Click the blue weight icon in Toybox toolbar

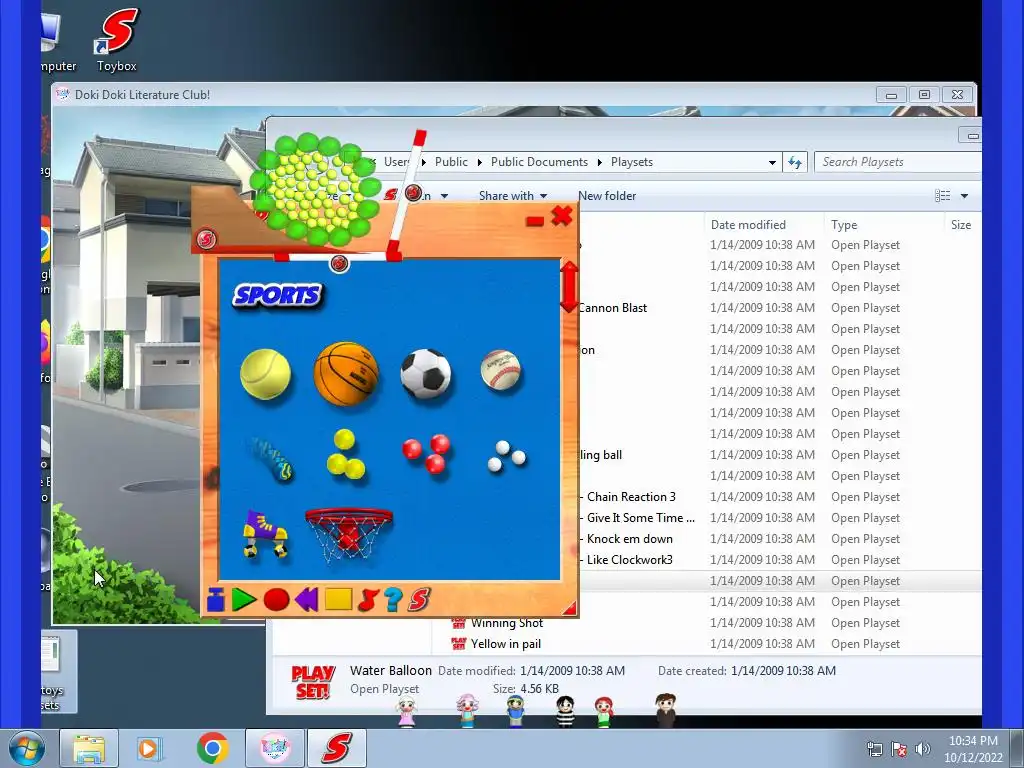(216, 599)
